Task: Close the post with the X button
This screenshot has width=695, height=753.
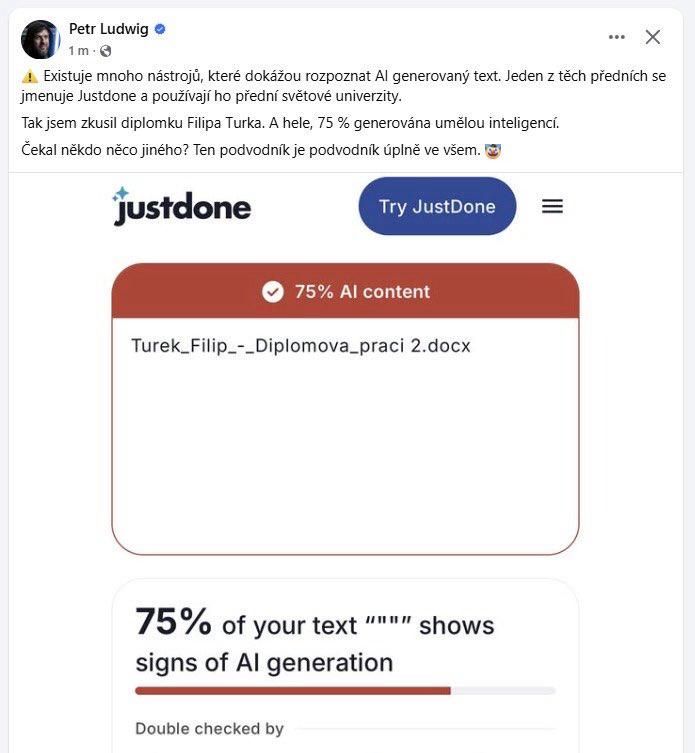Action: point(653,37)
